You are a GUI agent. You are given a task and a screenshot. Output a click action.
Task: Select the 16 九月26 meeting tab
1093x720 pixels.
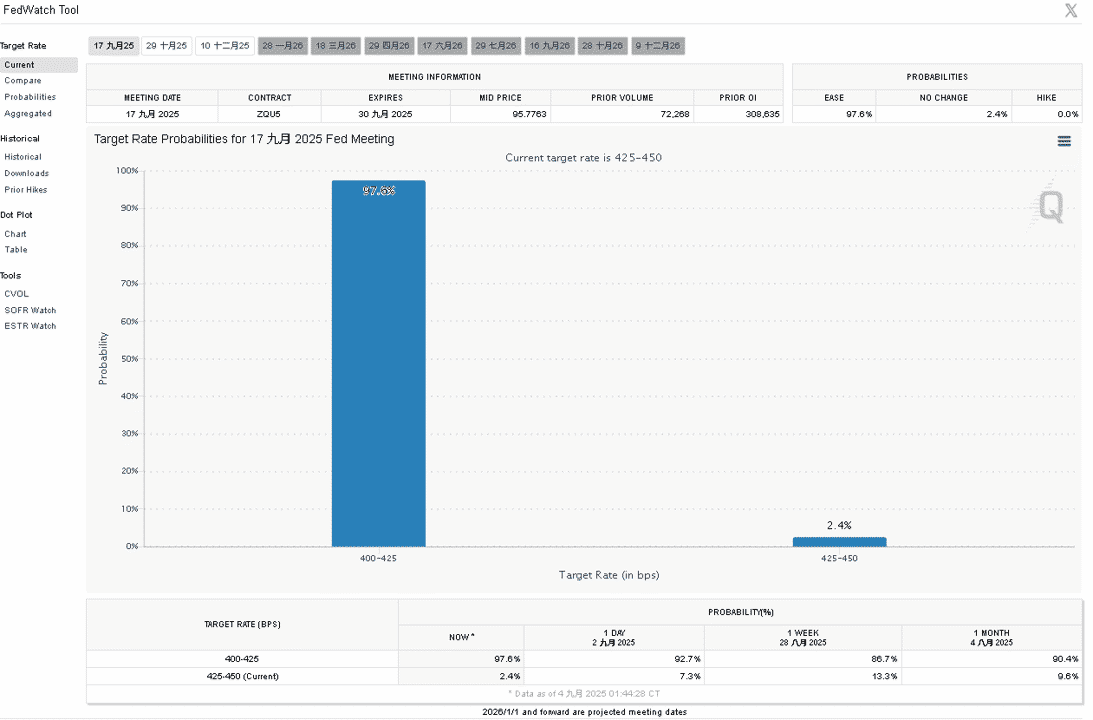[x=549, y=46]
